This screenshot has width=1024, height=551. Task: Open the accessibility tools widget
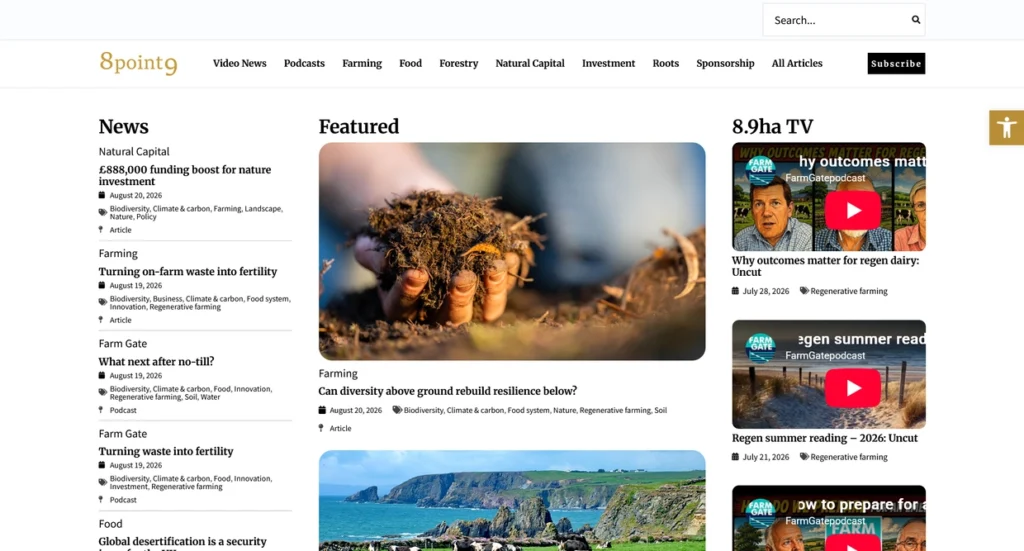1006,127
